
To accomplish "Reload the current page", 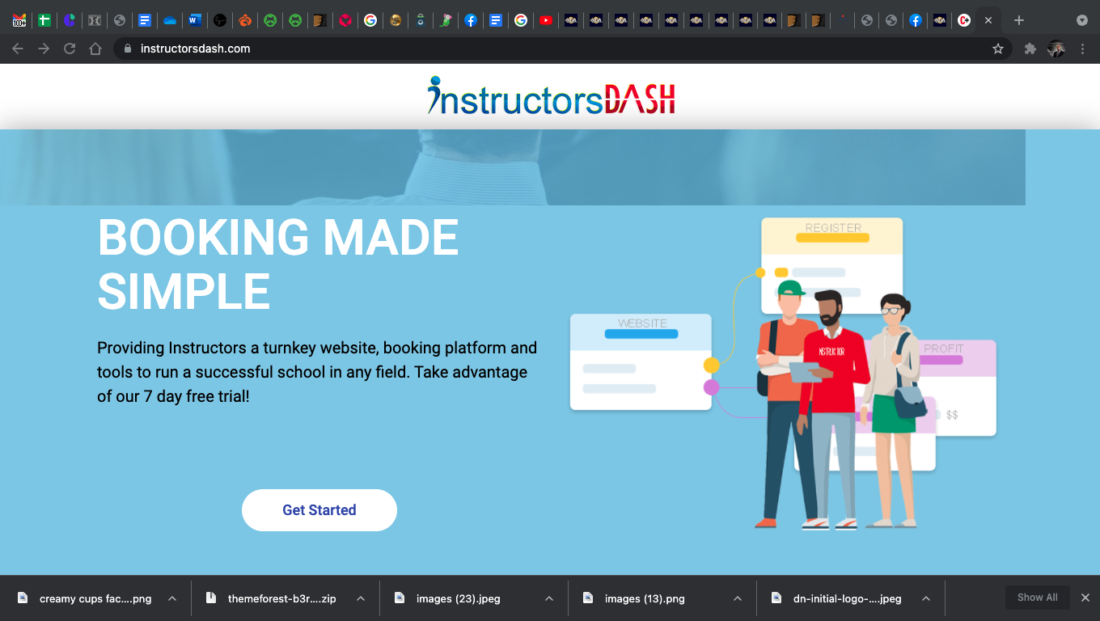I will pos(69,49).
